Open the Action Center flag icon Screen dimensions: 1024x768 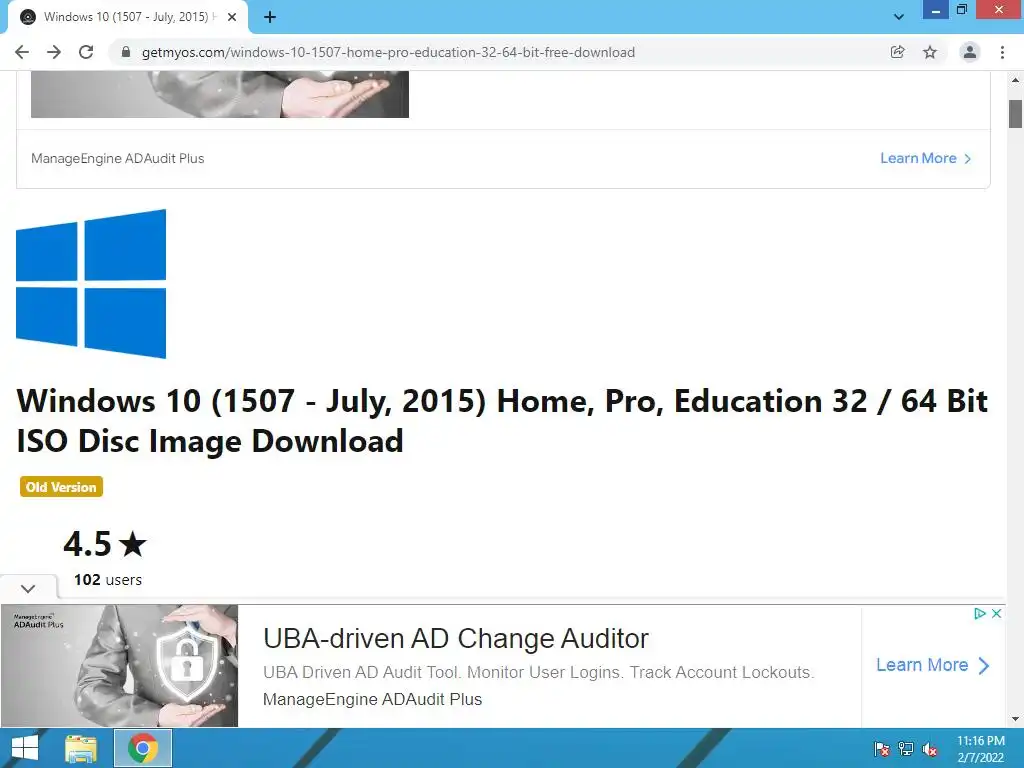click(x=882, y=749)
